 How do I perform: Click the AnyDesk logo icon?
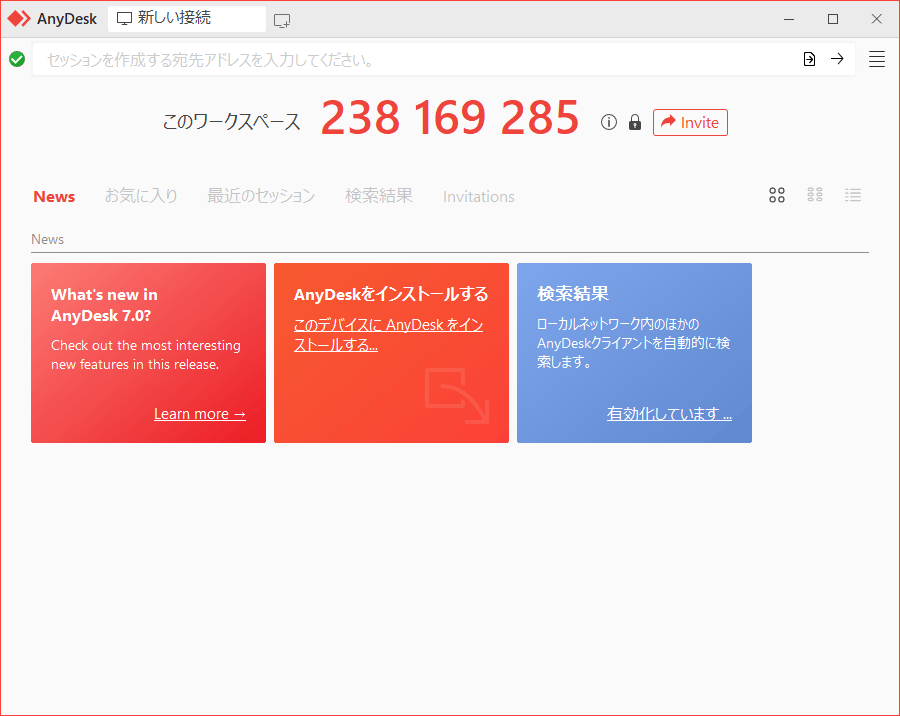click(x=19, y=19)
